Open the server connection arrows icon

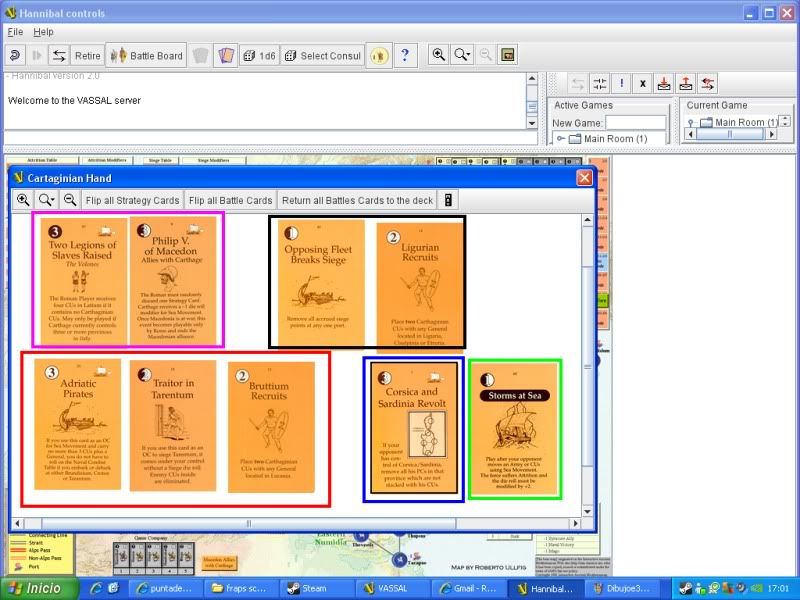[x=59, y=55]
